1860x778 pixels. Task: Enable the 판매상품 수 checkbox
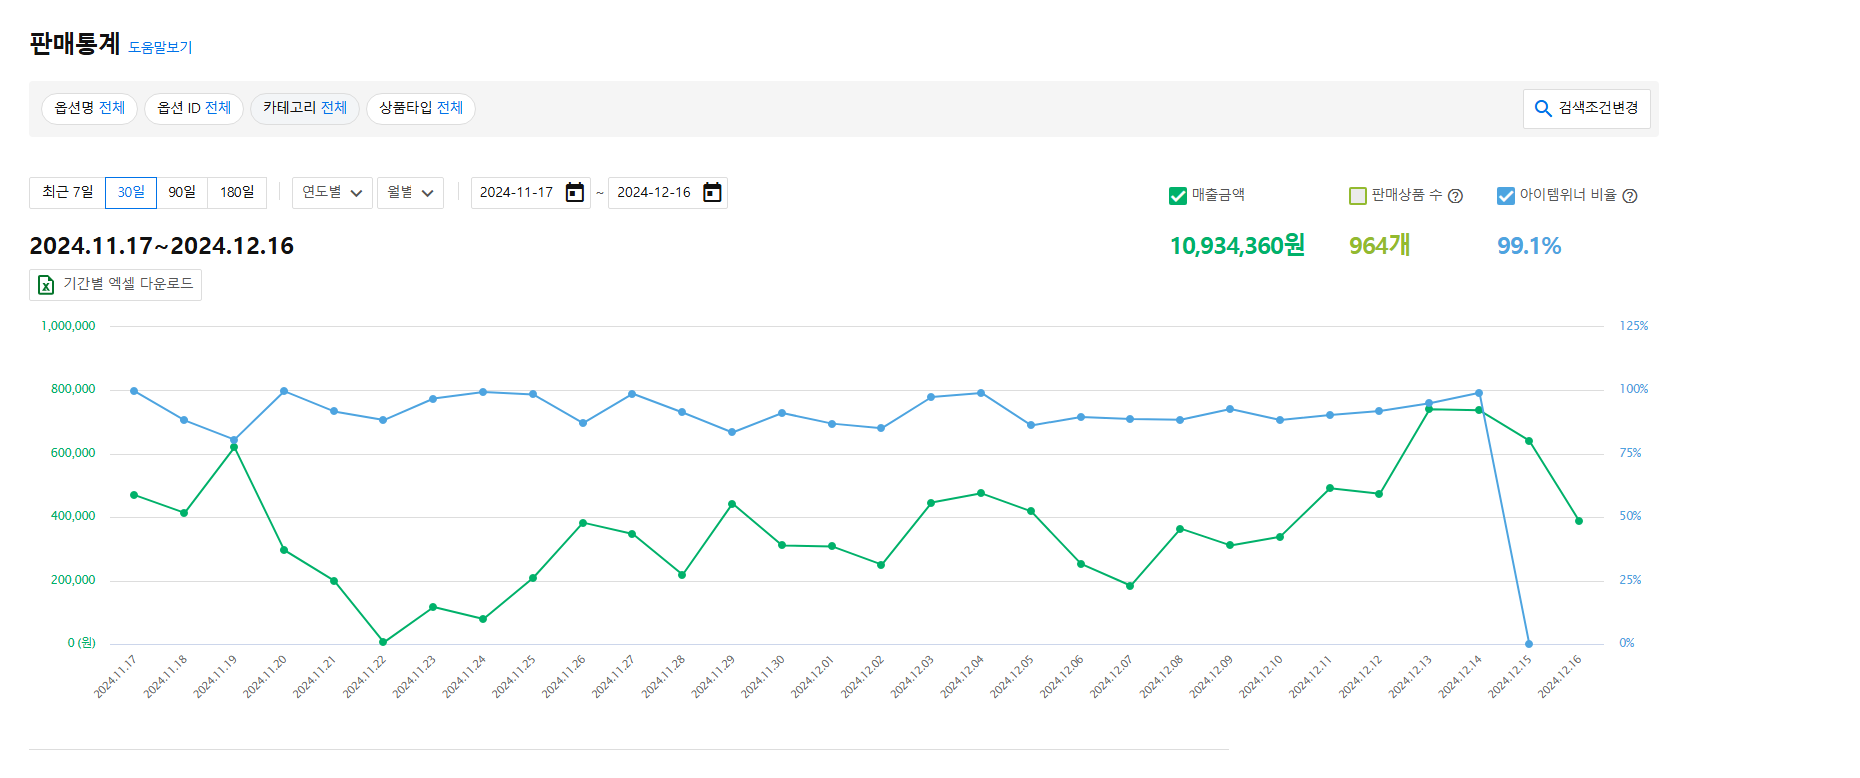click(x=1358, y=196)
